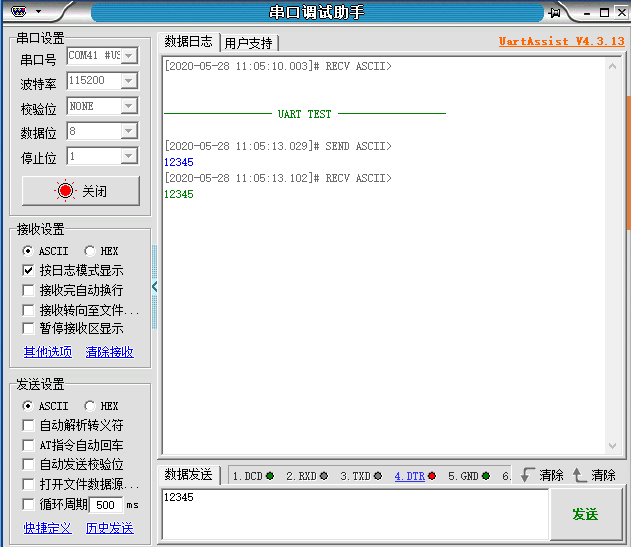Enable 接收完自动换行 checkbox
This screenshot has height=547, width=631.
tap(28, 290)
